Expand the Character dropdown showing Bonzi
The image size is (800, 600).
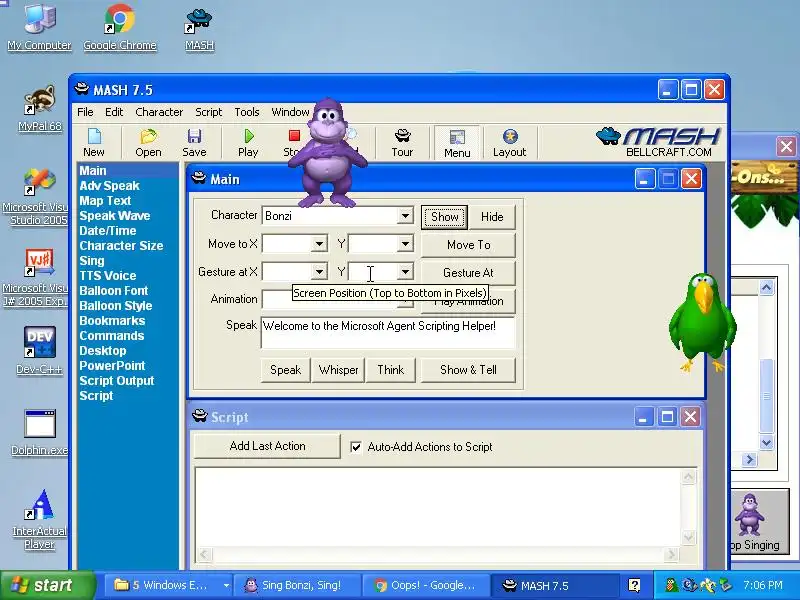(x=405, y=216)
